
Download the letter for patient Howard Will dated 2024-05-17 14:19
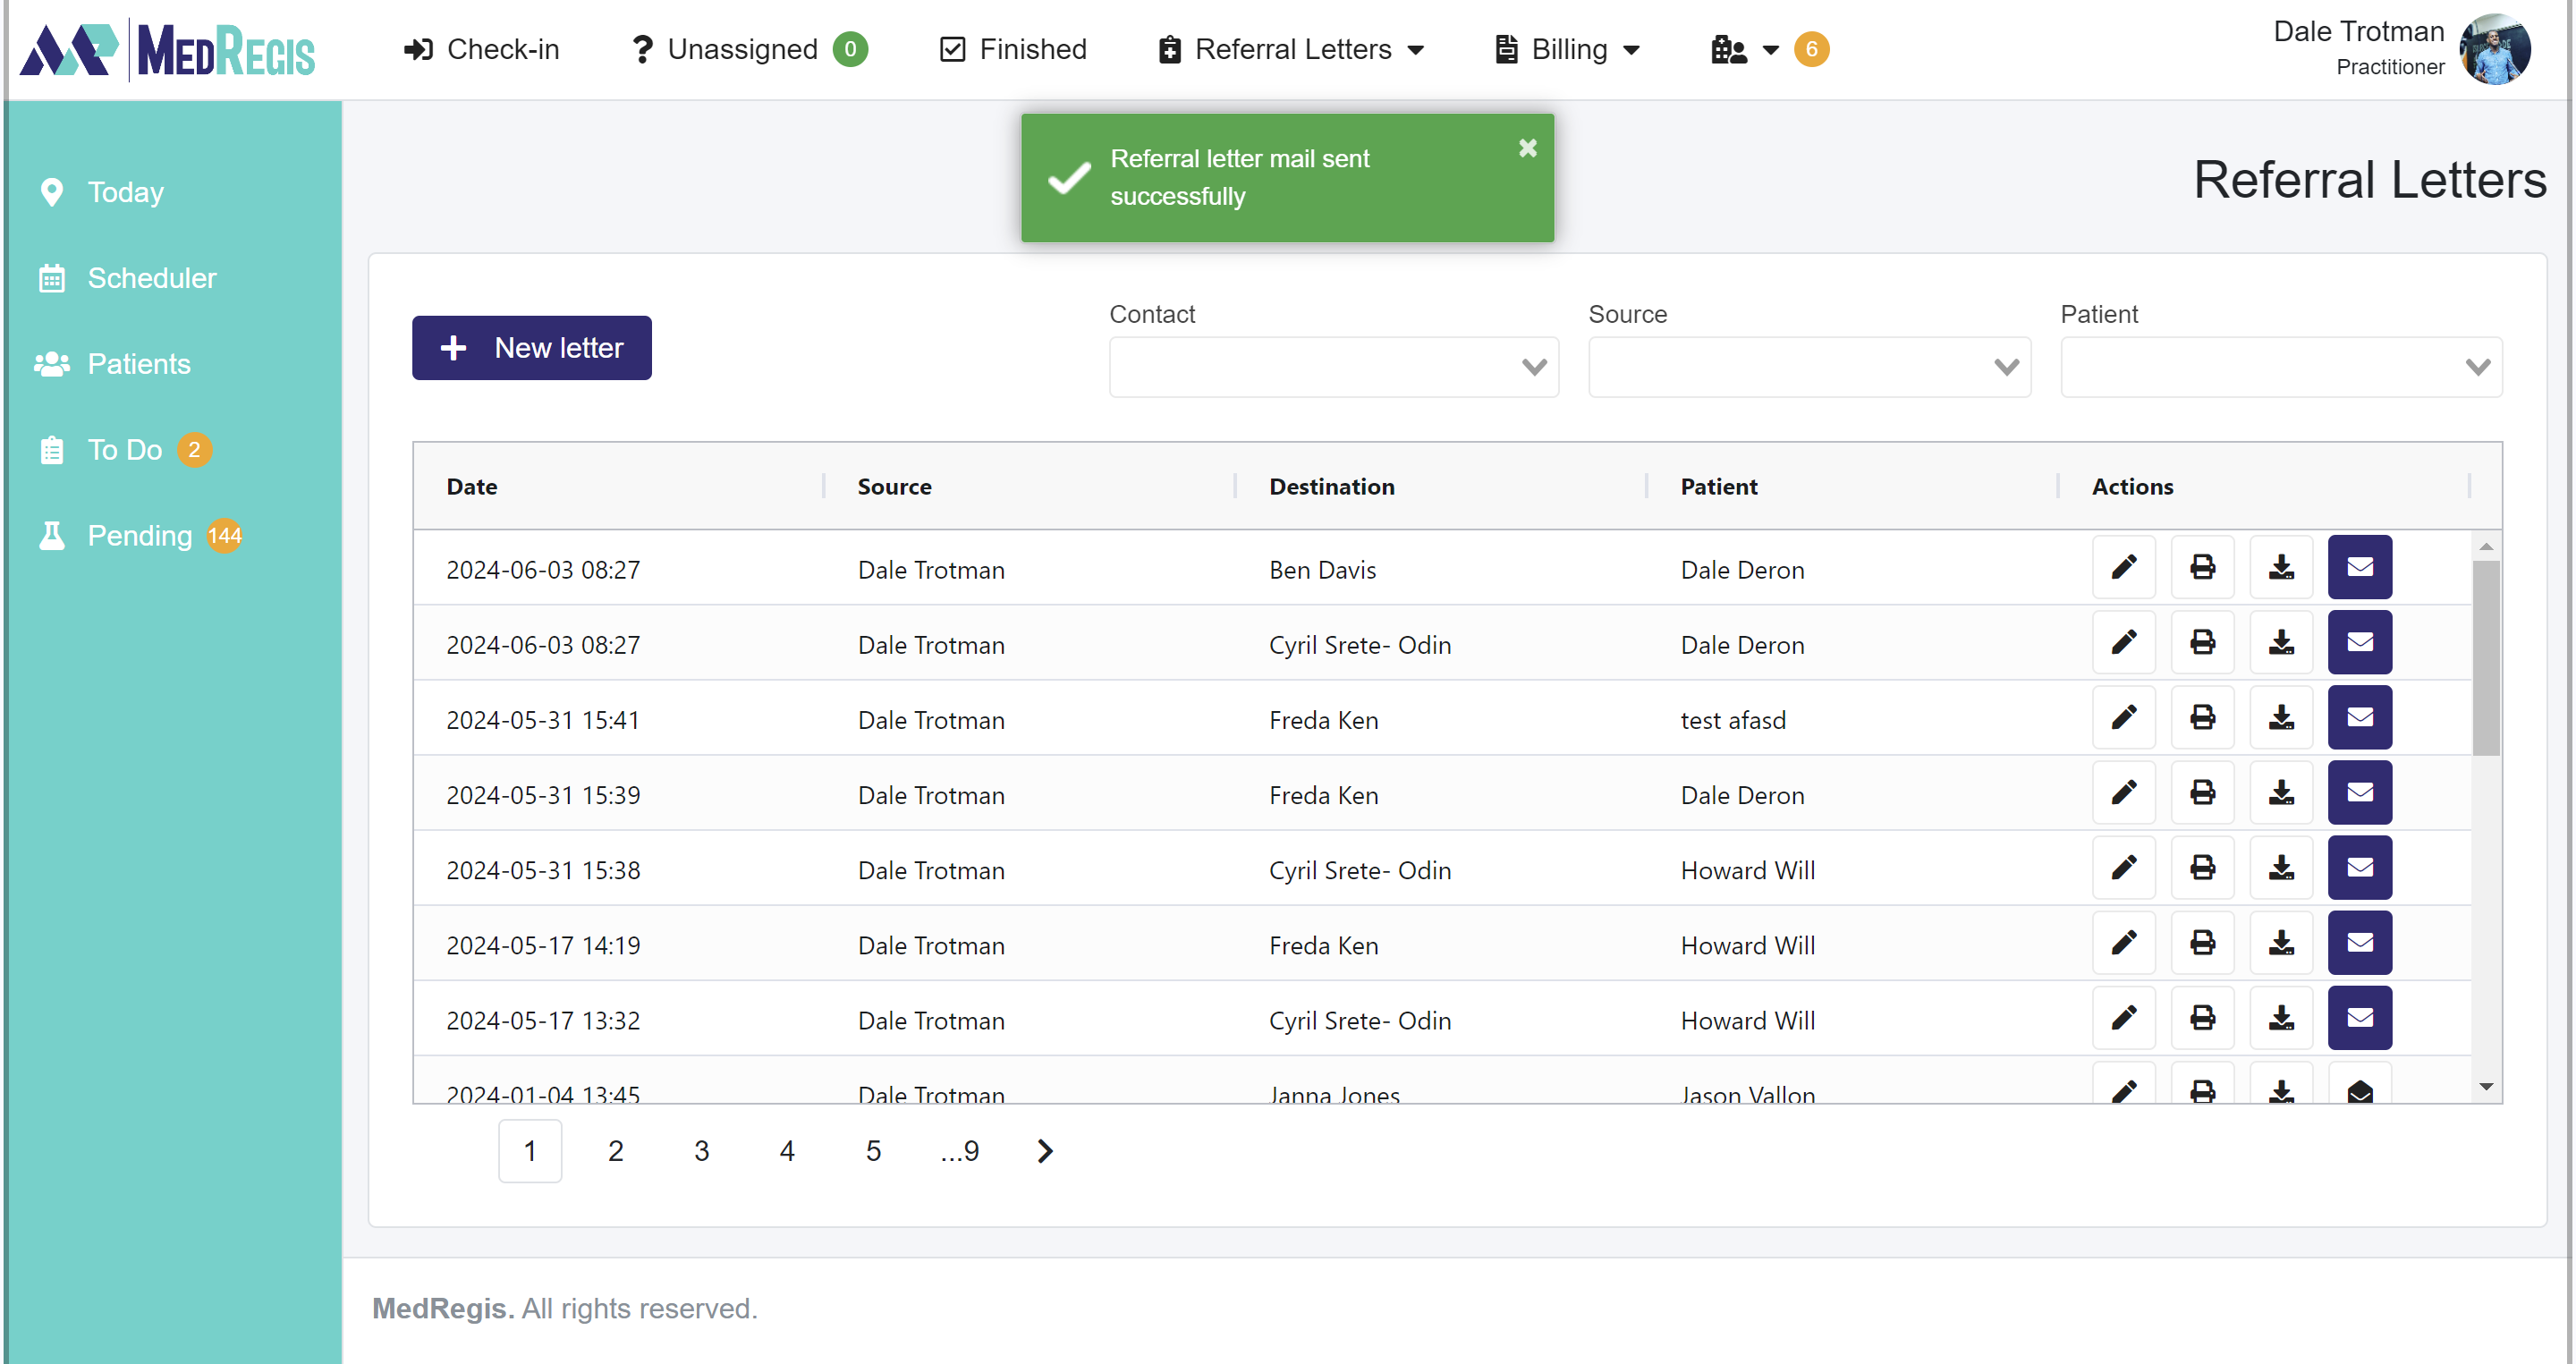[x=2281, y=942]
